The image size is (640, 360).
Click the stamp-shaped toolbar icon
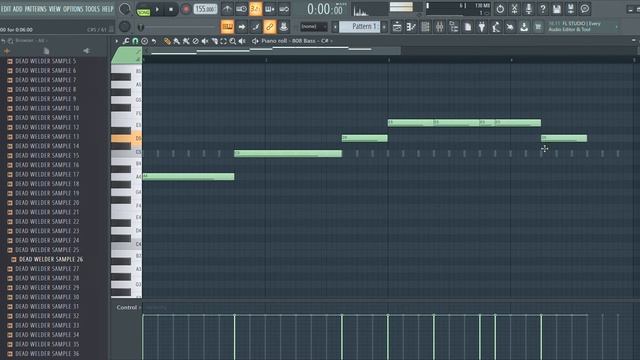pos(284,27)
